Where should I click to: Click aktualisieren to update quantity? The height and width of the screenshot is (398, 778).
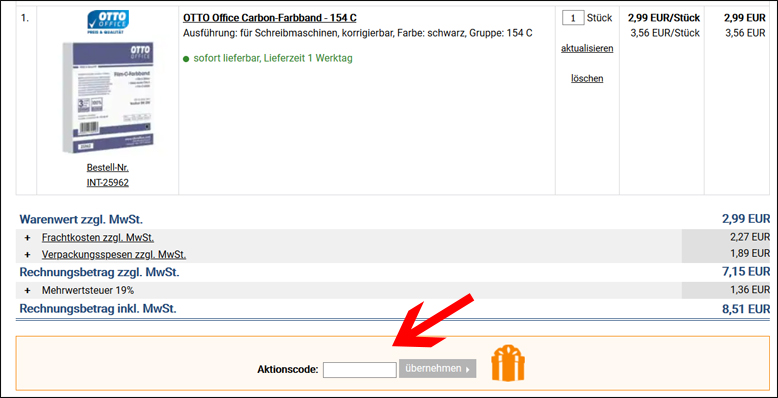(587, 49)
